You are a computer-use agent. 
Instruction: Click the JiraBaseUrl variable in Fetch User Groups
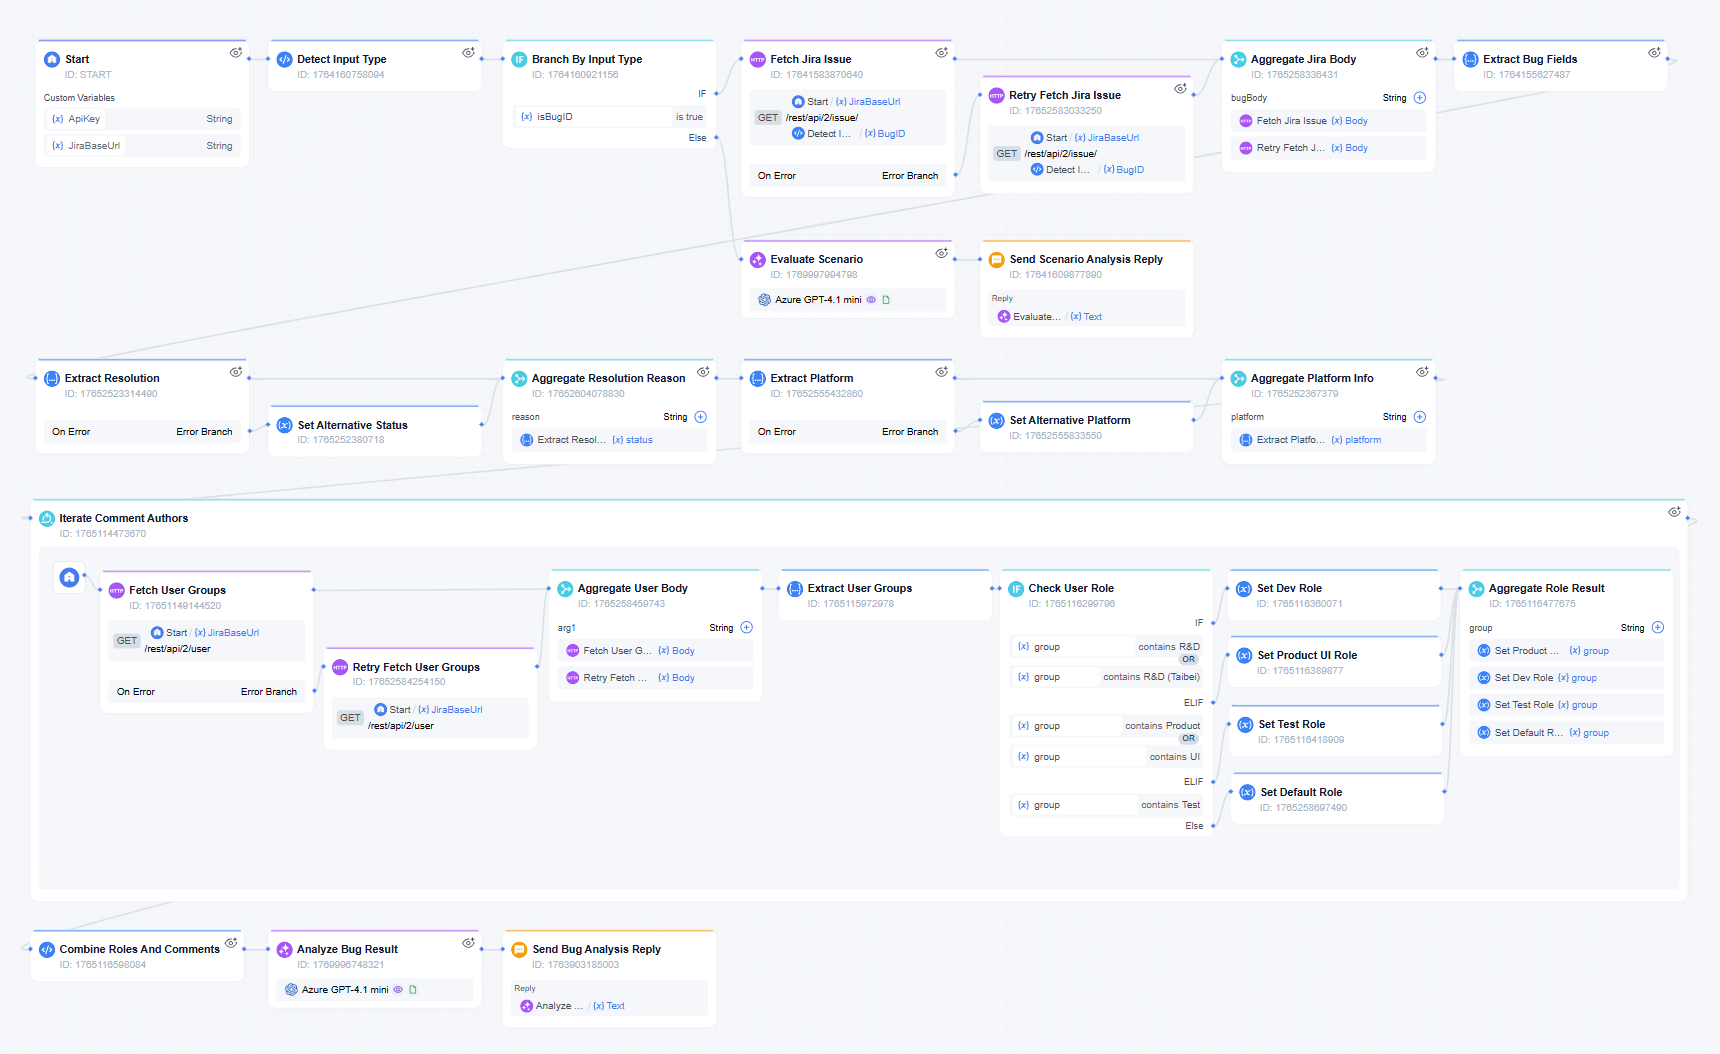pyautogui.click(x=233, y=633)
